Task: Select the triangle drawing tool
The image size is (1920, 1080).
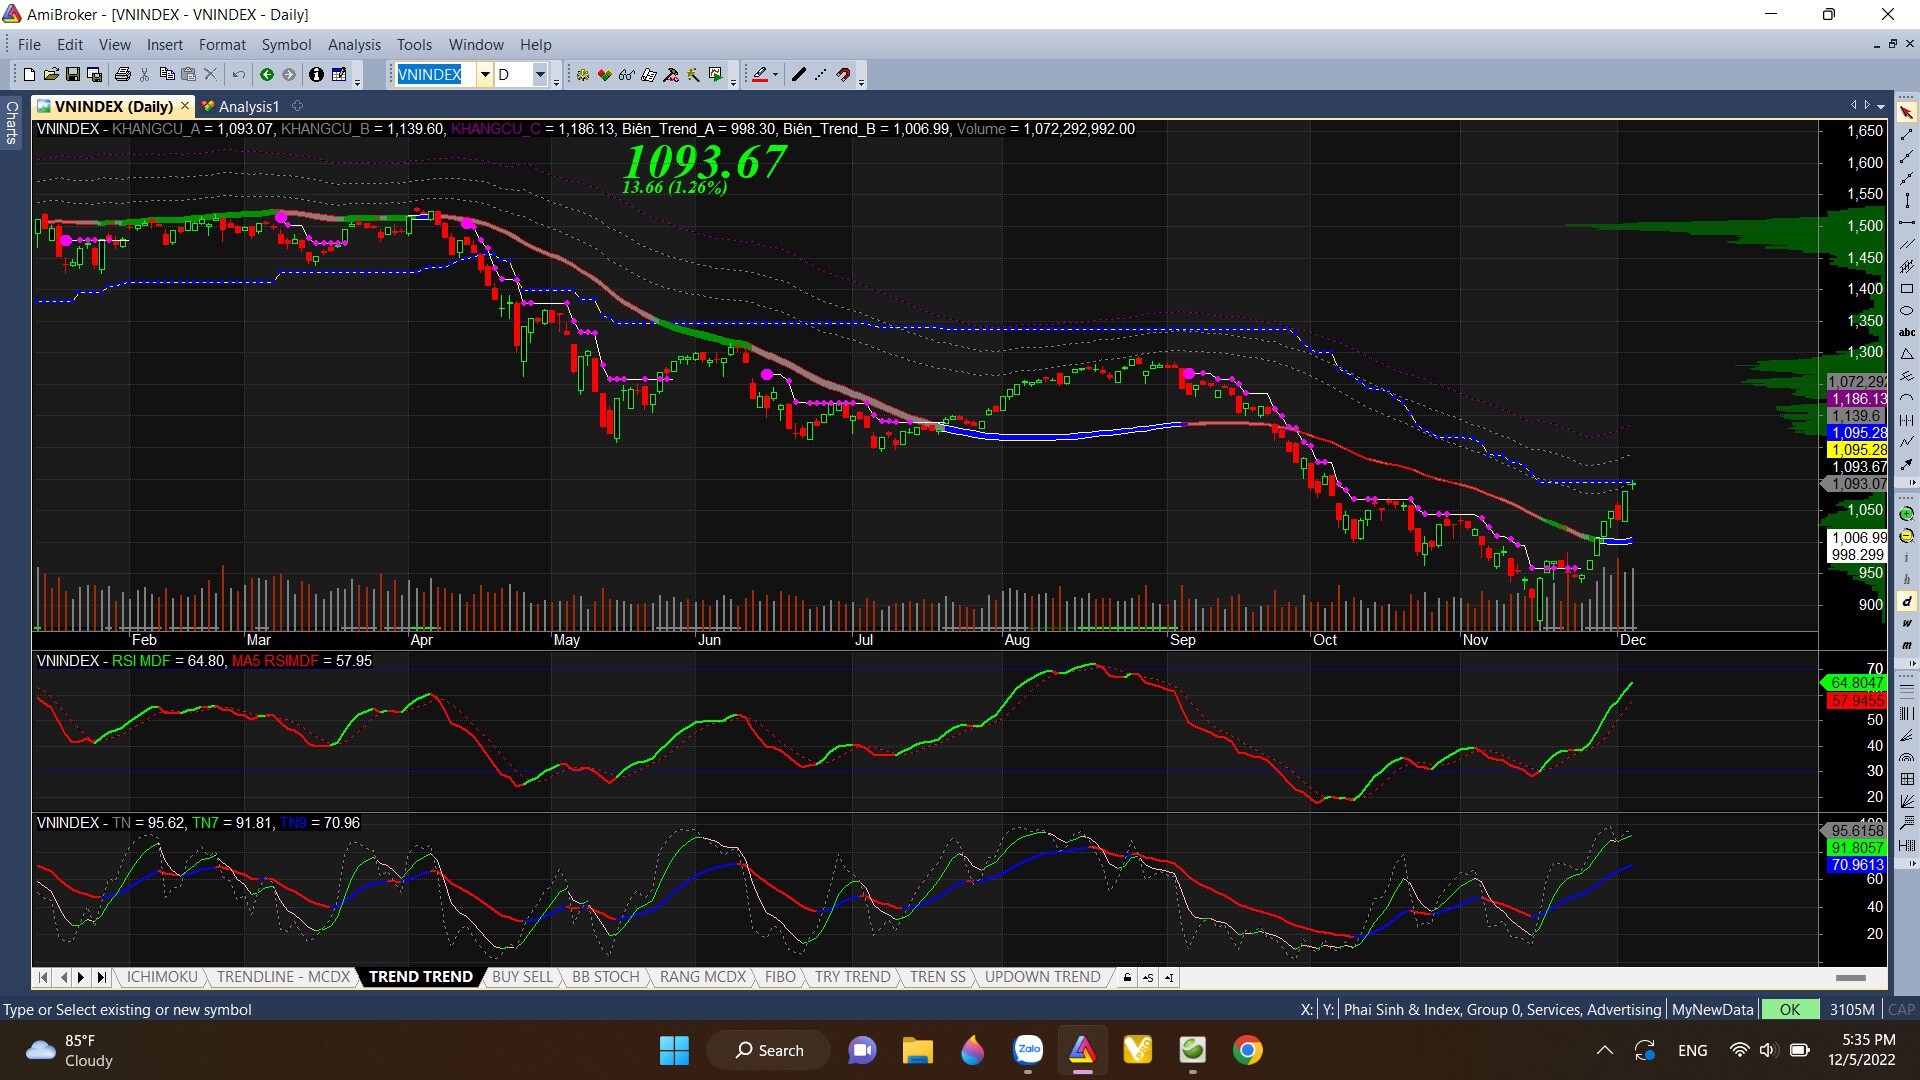Action: [x=1907, y=354]
